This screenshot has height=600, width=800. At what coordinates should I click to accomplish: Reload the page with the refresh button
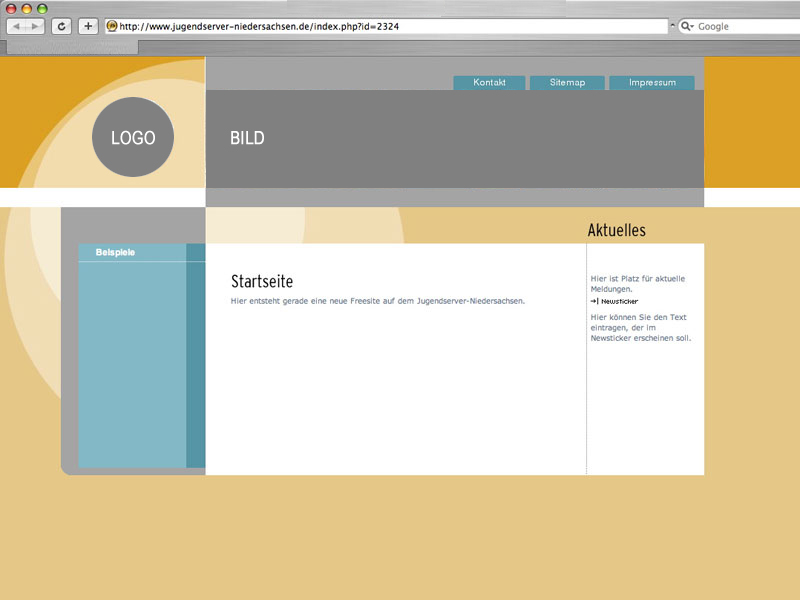click(62, 26)
